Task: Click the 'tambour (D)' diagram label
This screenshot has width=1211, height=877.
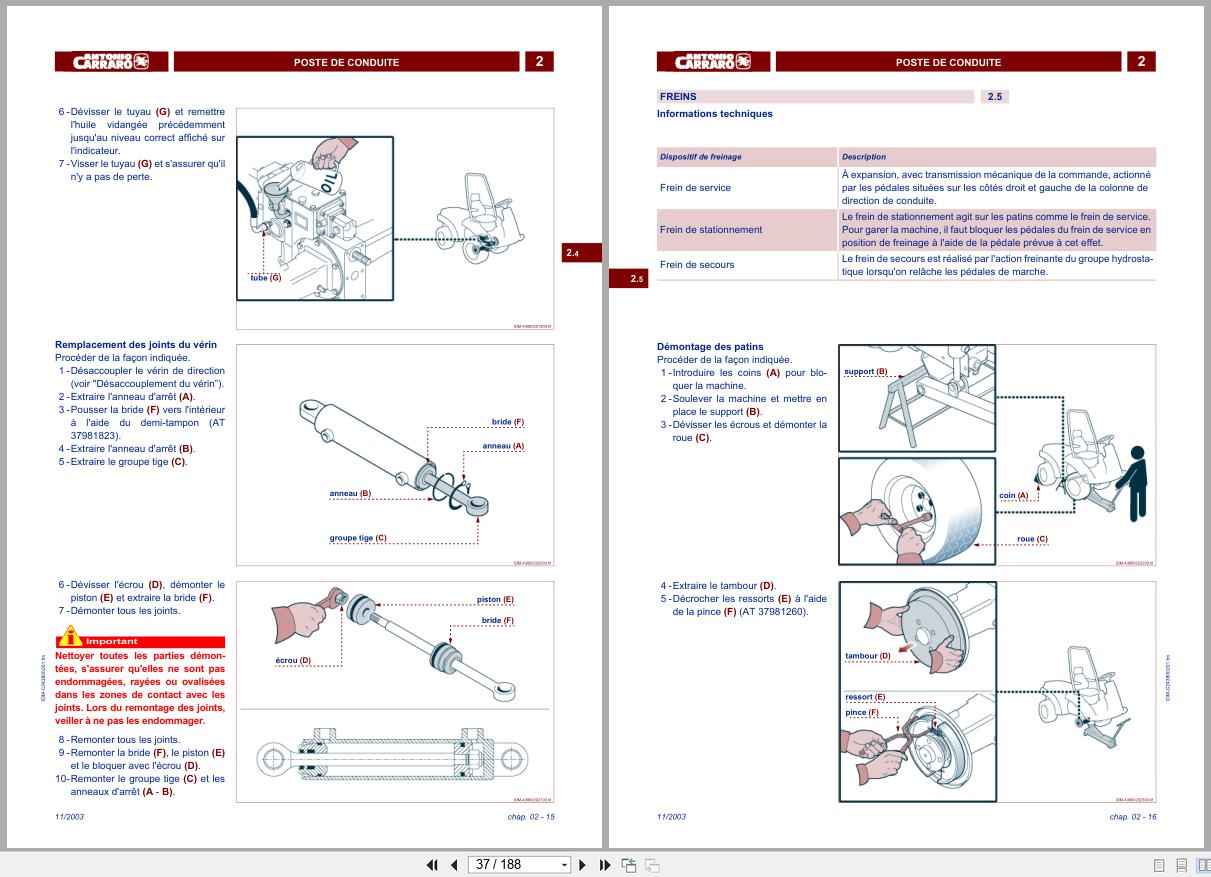Action: pos(868,656)
